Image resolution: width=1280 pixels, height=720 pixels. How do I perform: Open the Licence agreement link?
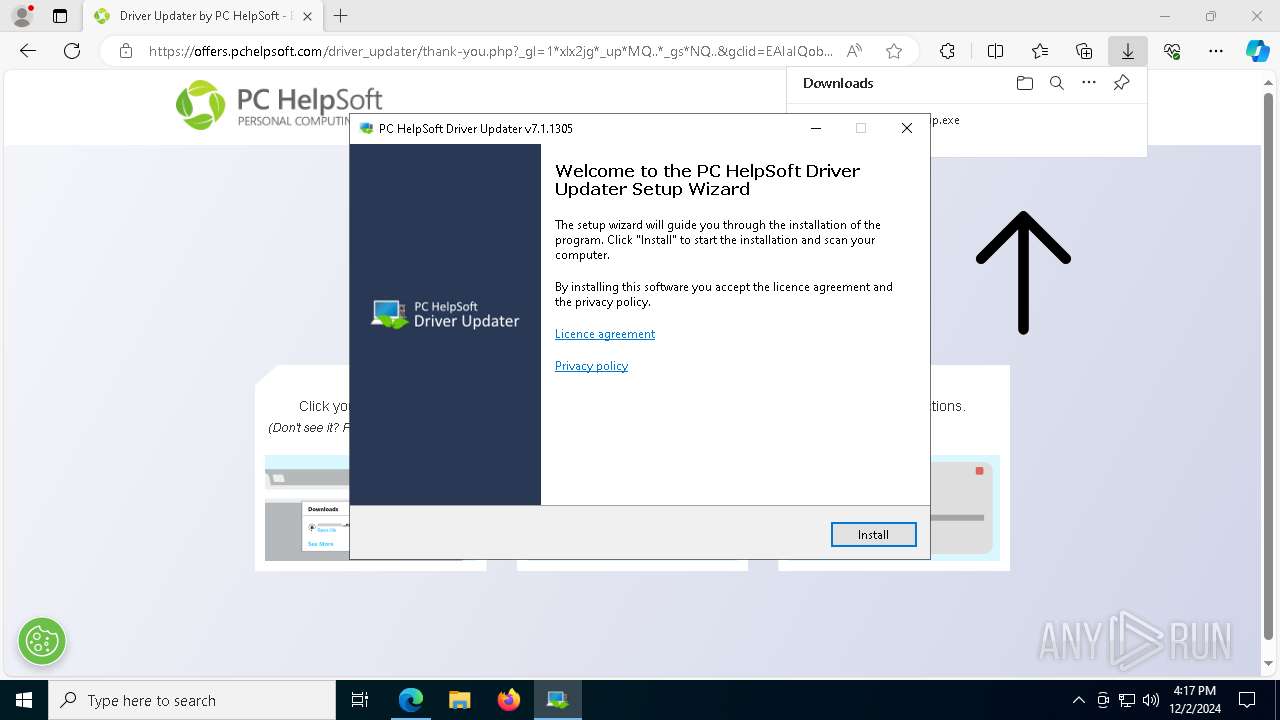click(605, 334)
